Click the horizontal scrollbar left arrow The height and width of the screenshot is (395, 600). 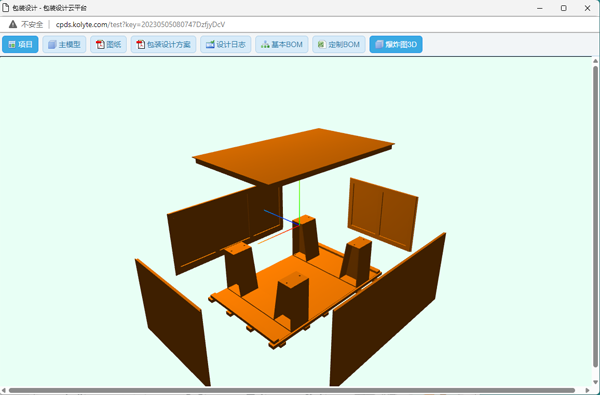click(4, 390)
